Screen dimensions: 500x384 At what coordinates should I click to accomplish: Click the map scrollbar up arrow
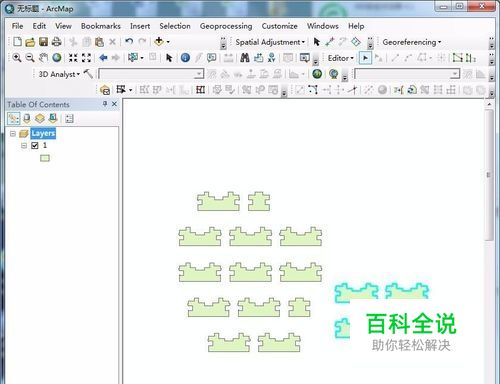pos(489,104)
